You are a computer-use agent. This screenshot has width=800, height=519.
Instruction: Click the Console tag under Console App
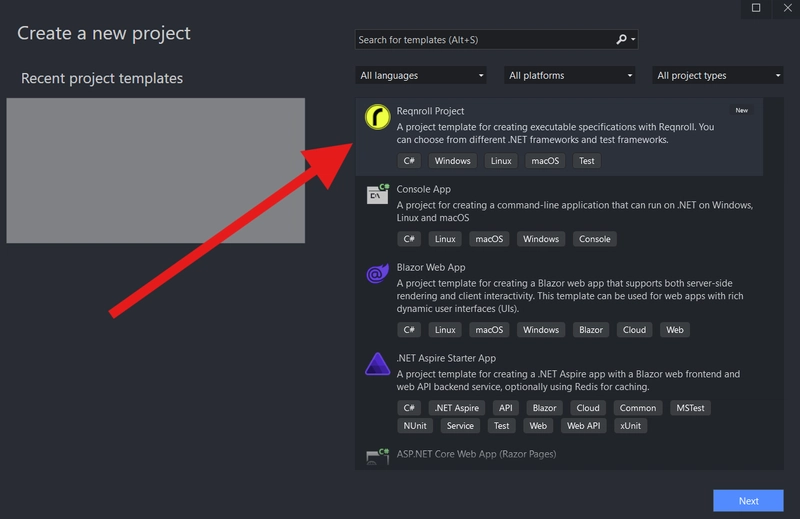tap(594, 239)
